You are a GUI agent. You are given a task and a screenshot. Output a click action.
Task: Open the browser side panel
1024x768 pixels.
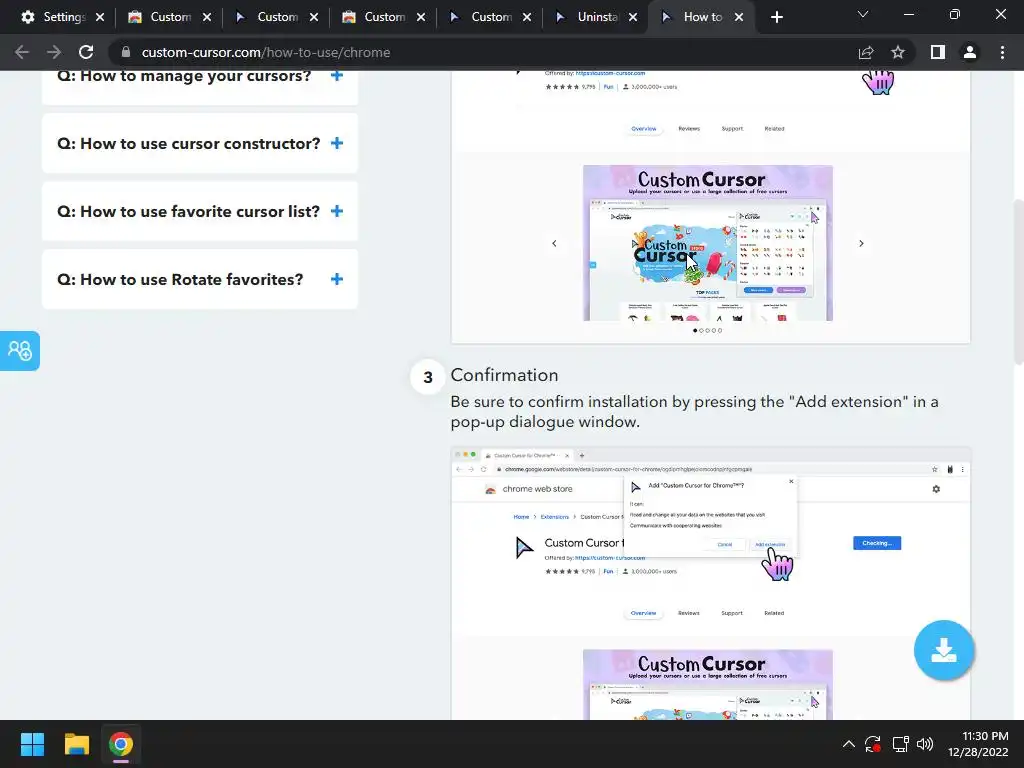click(938, 52)
